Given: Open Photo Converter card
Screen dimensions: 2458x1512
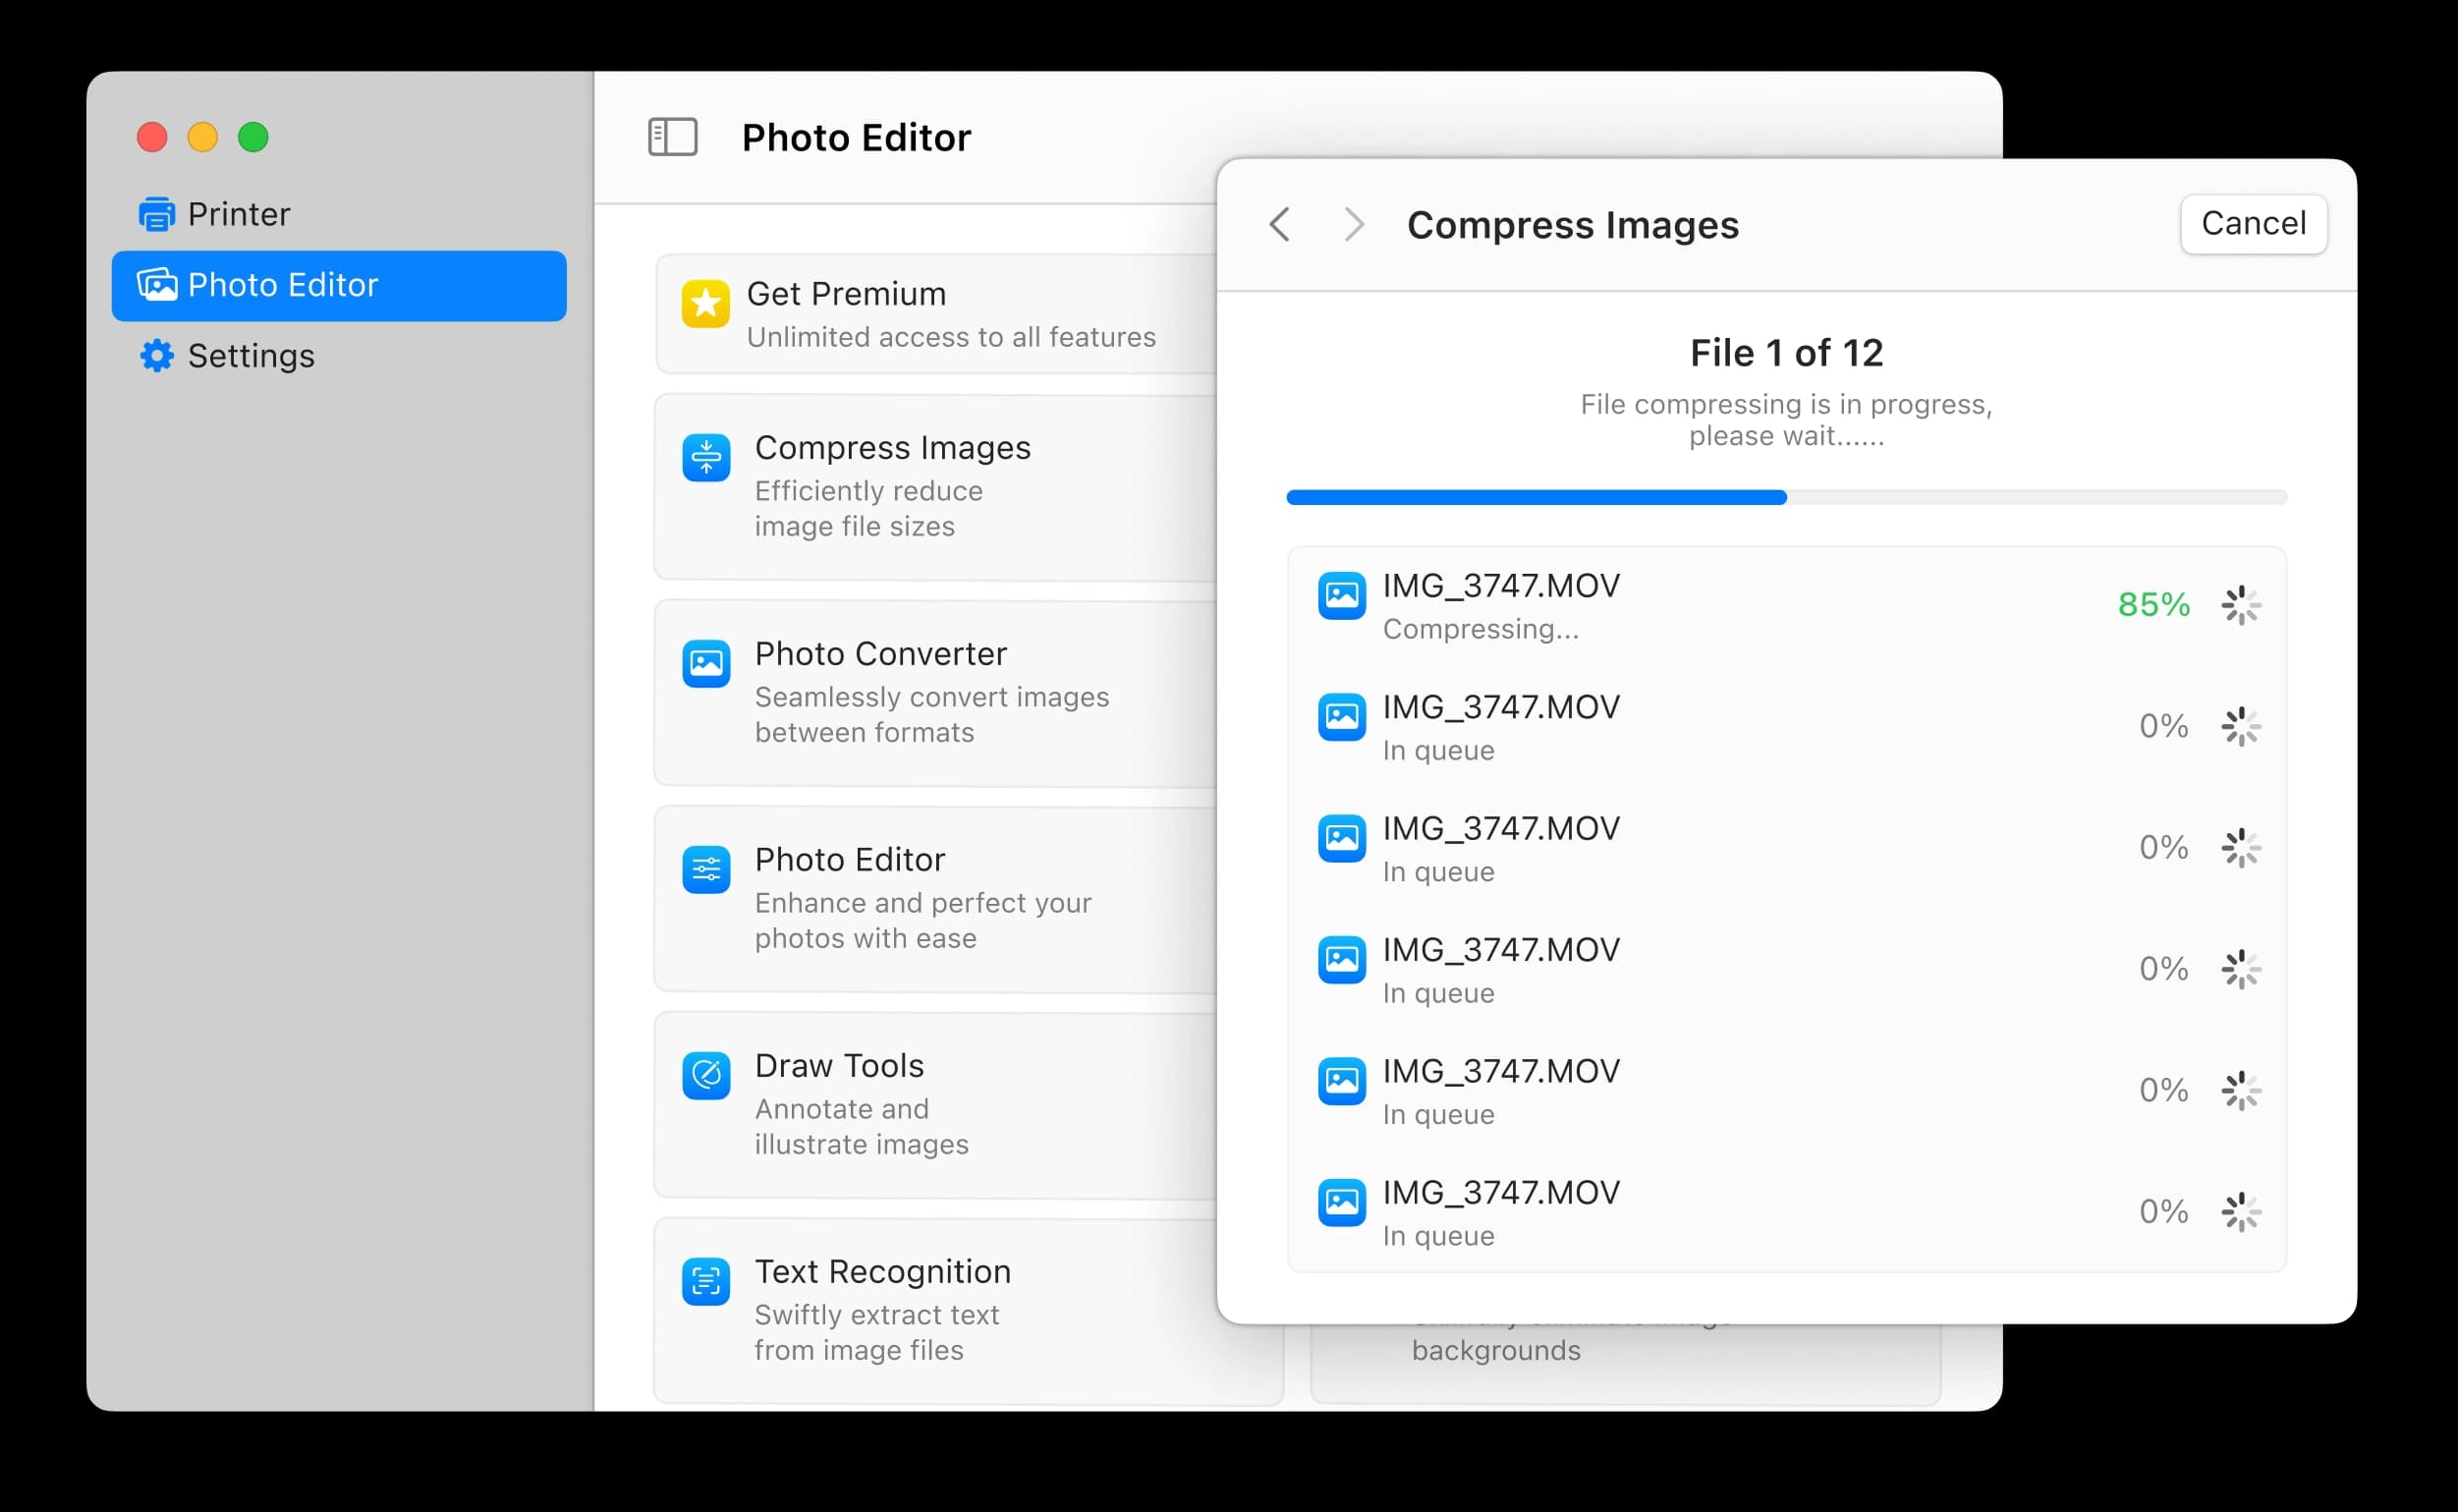Looking at the screenshot, I should point(936,693).
